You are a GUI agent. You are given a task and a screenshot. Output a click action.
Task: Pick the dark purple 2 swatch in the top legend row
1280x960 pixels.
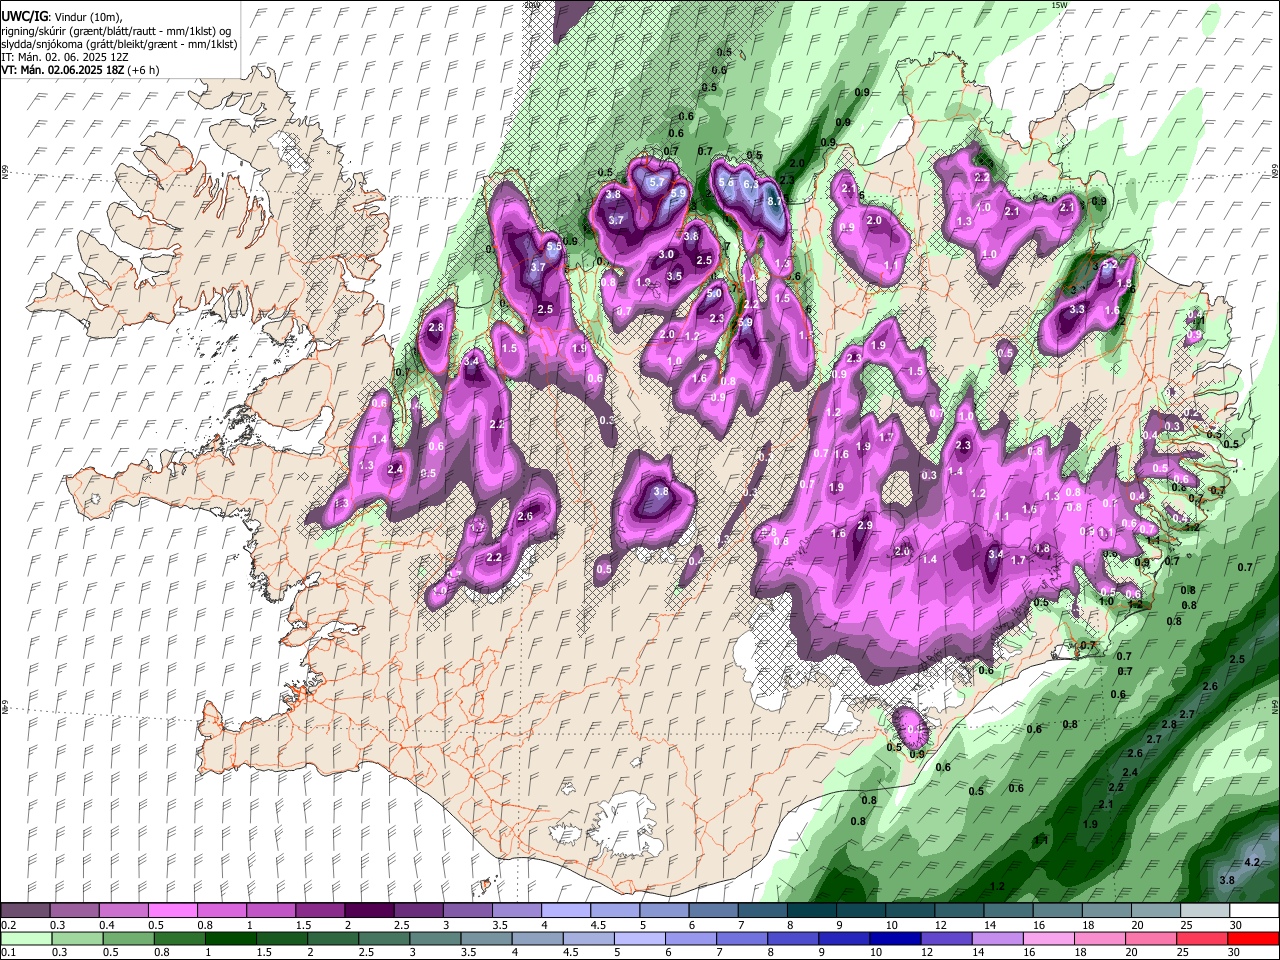point(369,911)
